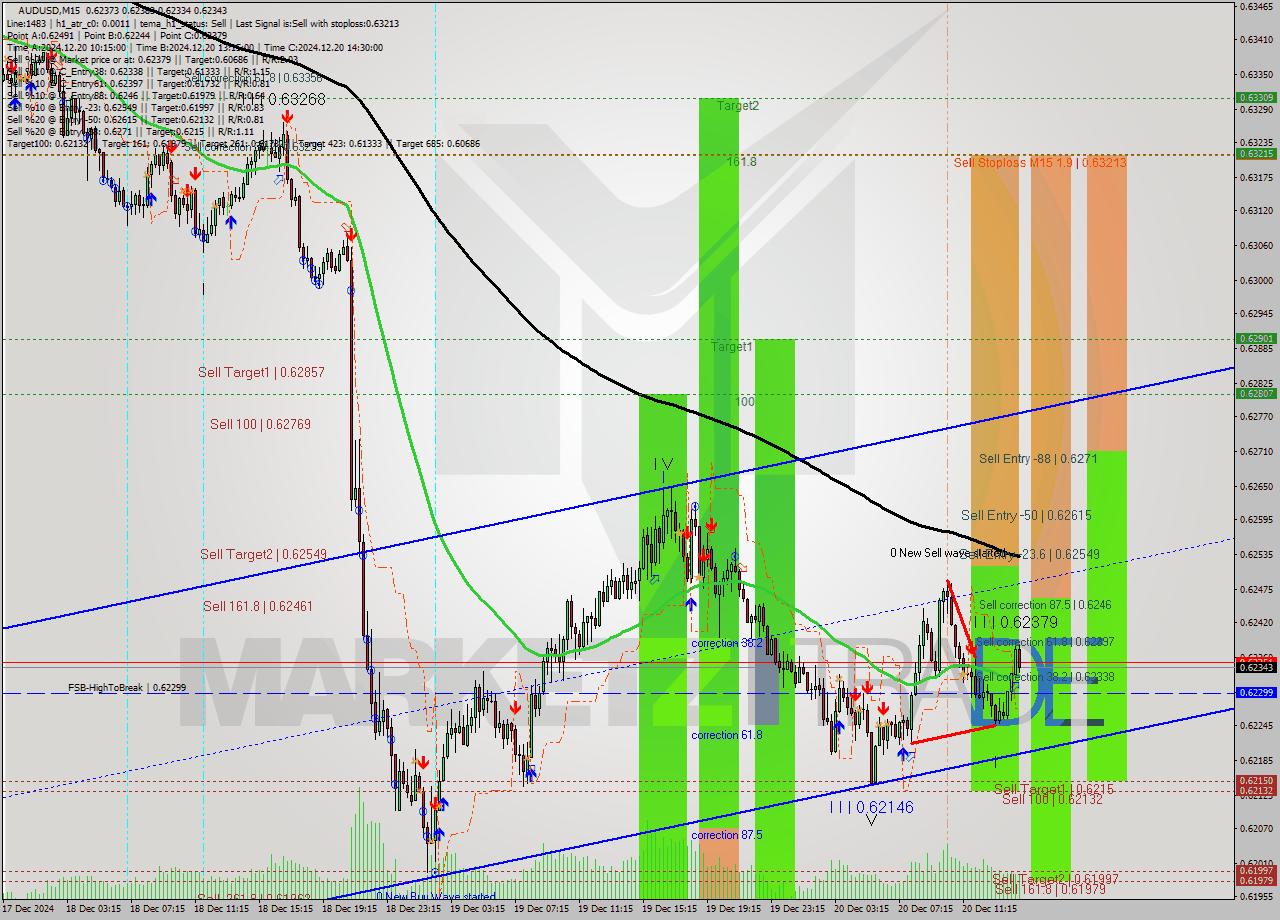Screen dimensions: 1280x920
Task: Click the 'Sell Stoploss M15 1.9 | 0.63213' label
Action: tap(1039, 162)
